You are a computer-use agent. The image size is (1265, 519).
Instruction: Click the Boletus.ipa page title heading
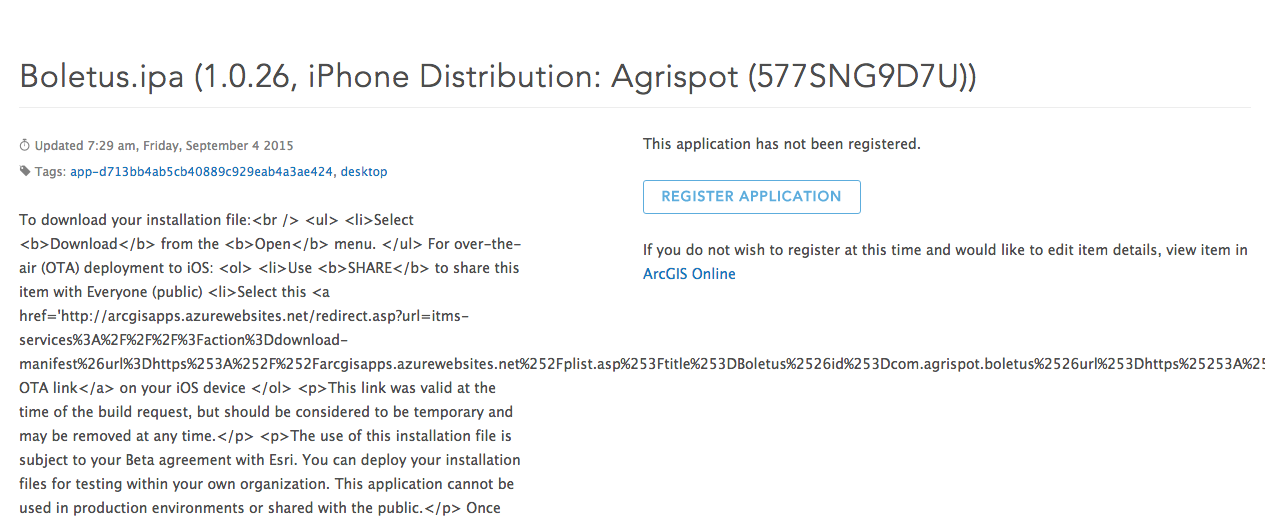point(498,77)
